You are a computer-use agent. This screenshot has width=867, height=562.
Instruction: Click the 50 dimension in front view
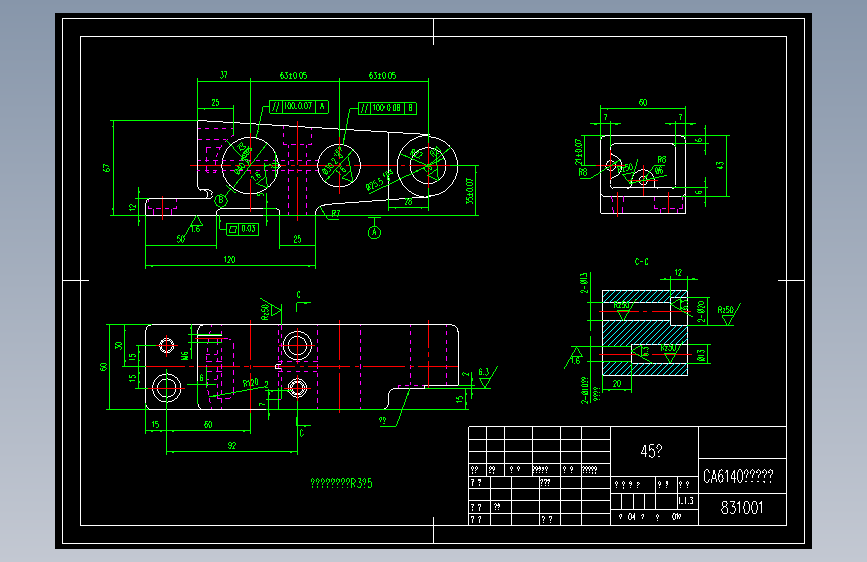coord(181,239)
